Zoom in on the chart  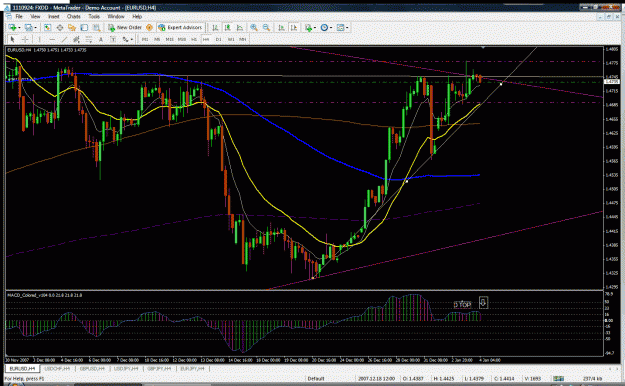pos(254,27)
